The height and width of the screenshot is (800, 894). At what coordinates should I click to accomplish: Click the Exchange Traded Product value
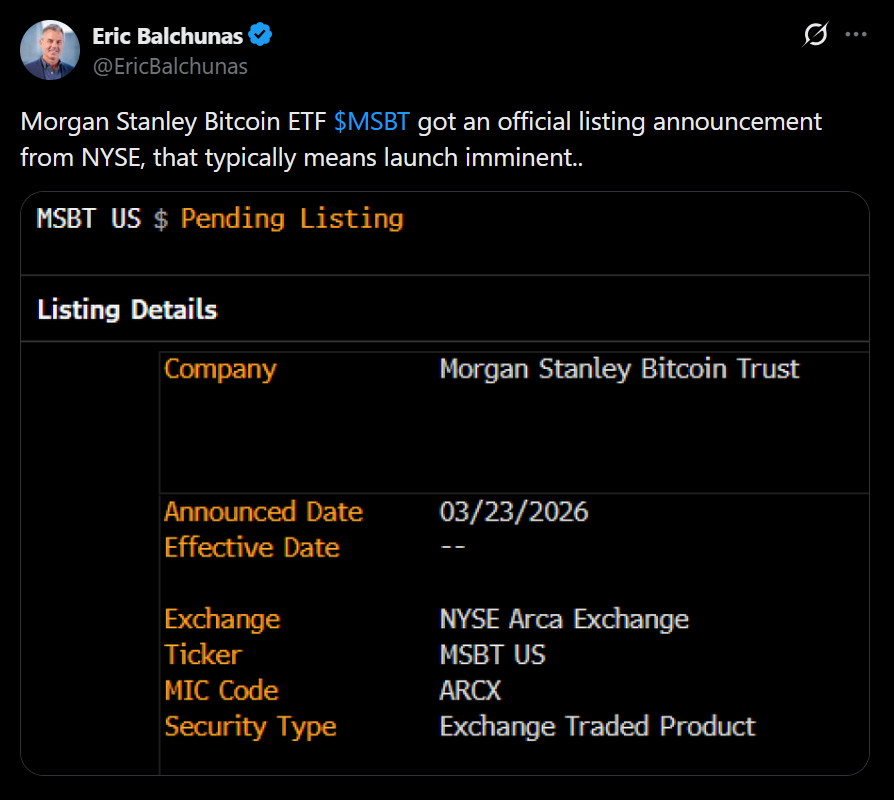click(x=597, y=727)
